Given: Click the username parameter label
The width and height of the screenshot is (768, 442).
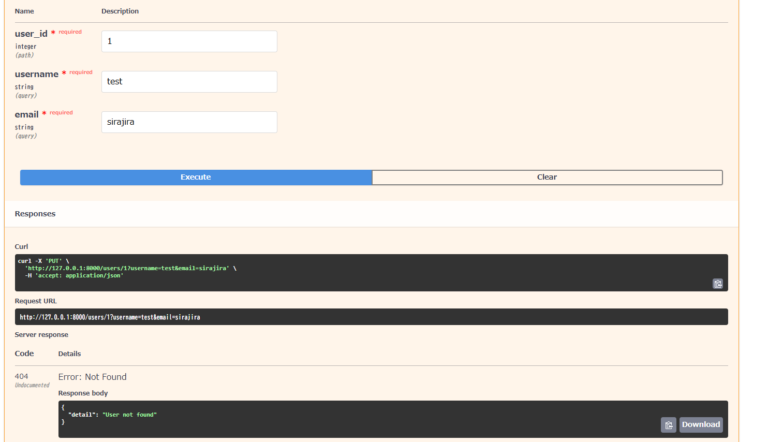Looking at the screenshot, I should point(36,74).
